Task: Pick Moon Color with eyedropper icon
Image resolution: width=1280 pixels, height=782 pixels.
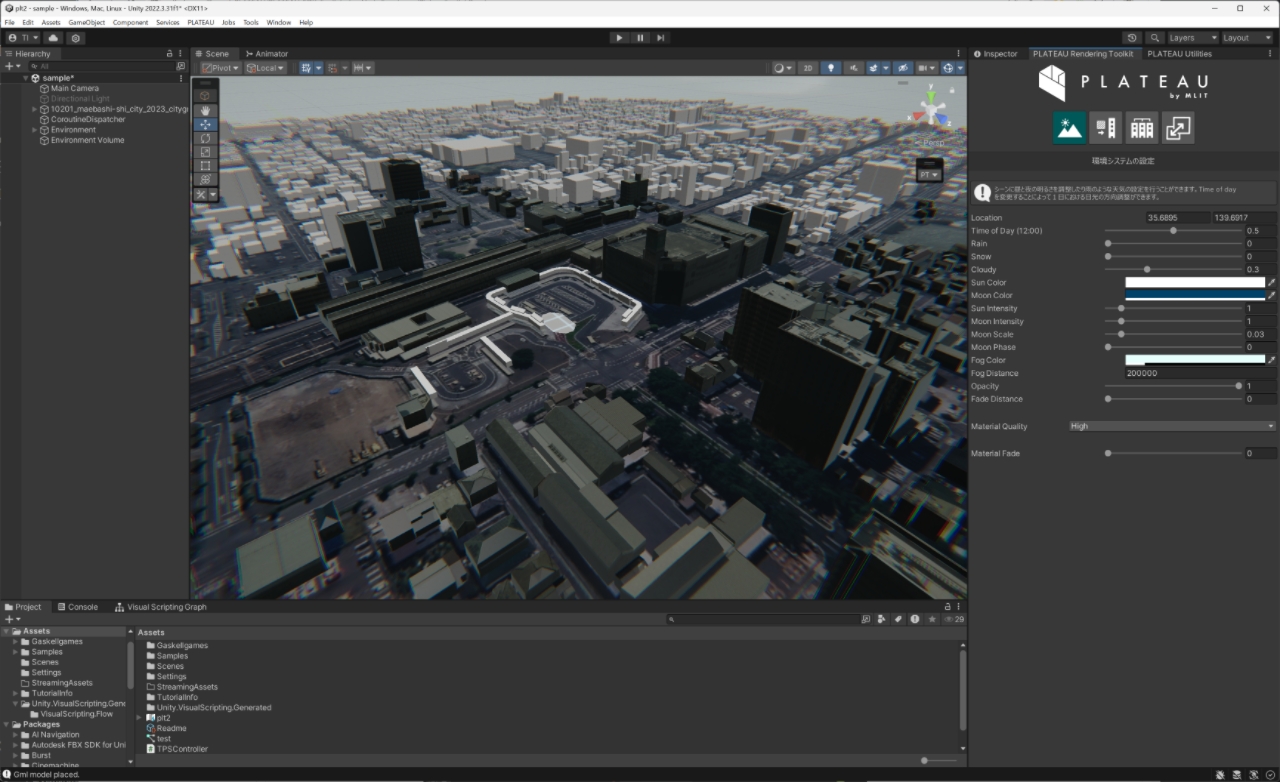Action: 1272,296
